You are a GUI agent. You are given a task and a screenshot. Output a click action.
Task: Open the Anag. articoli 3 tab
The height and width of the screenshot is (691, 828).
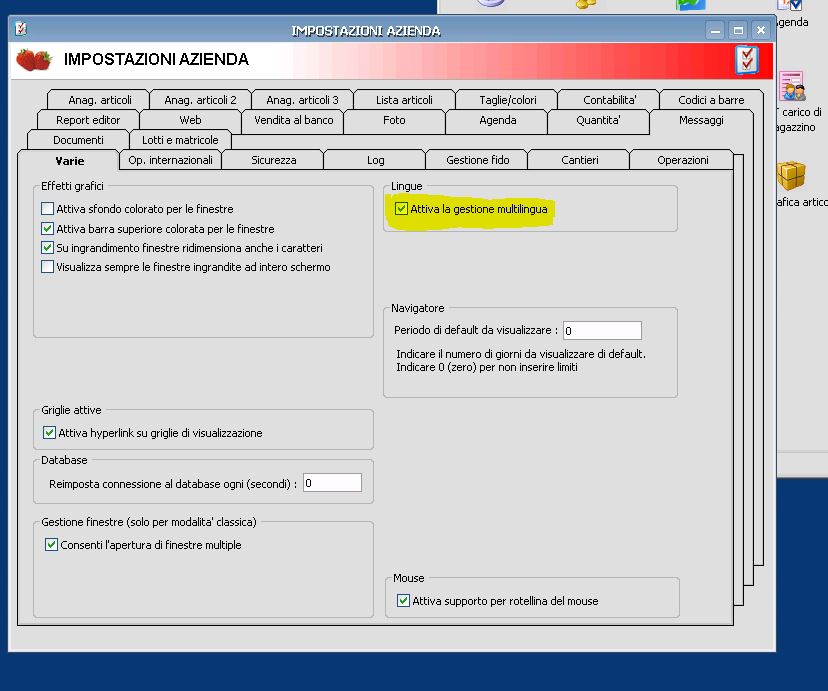click(x=302, y=100)
